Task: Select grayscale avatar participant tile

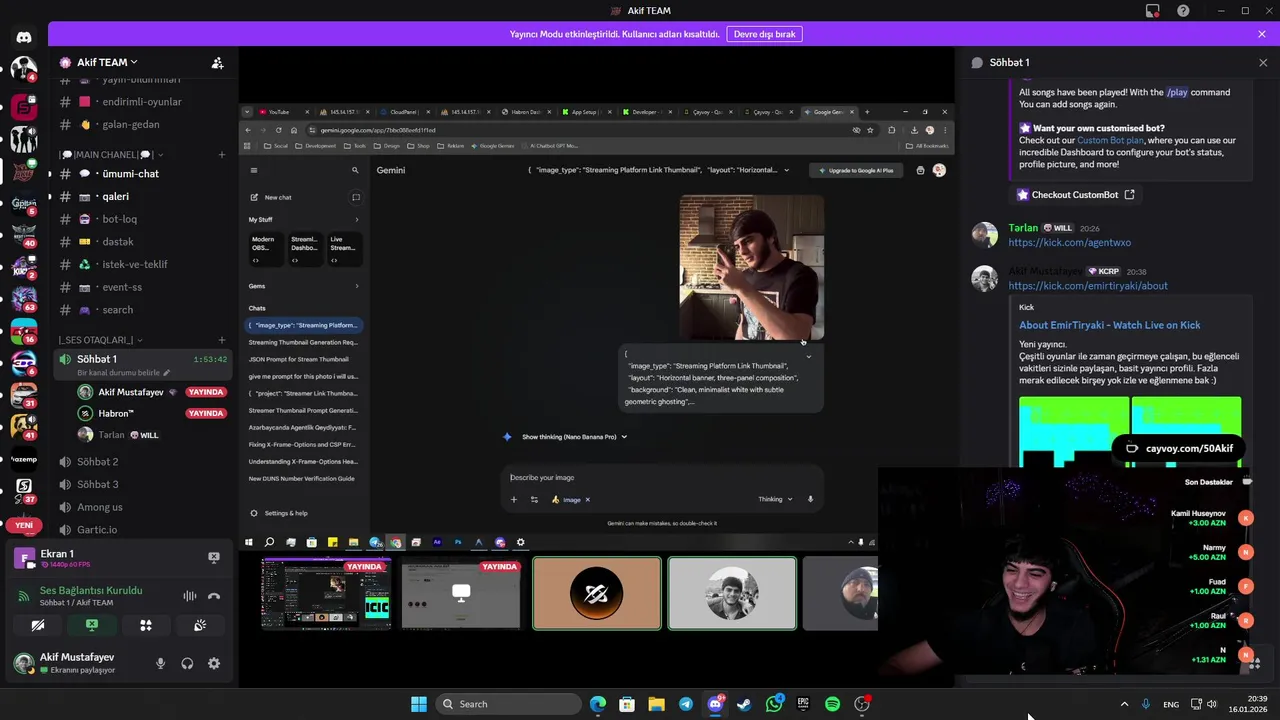Action: 732,593
